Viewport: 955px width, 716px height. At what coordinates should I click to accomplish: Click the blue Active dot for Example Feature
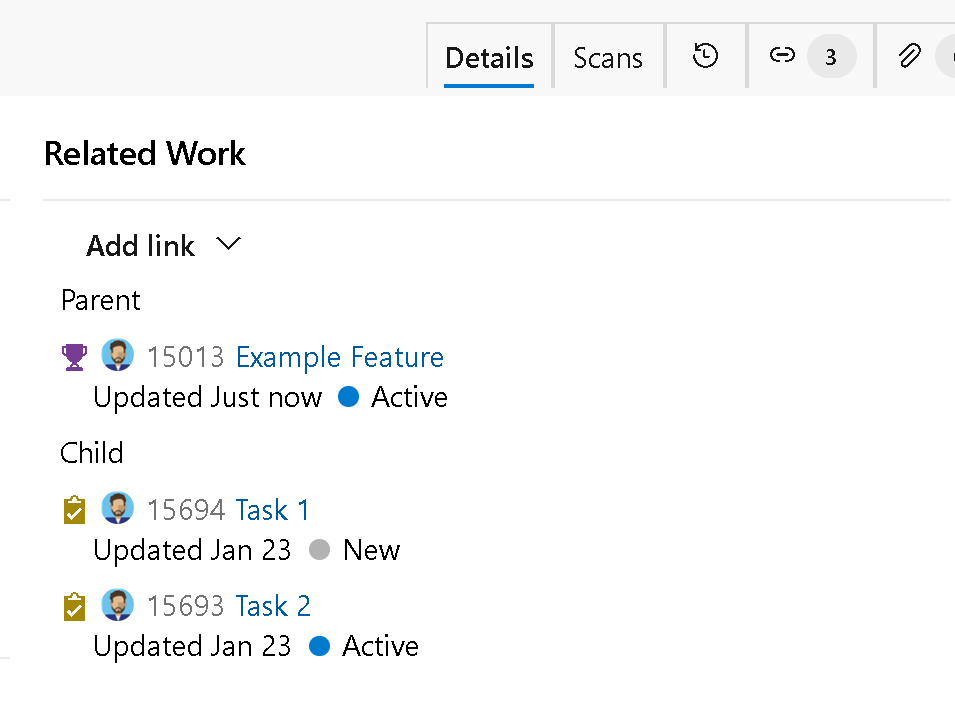(348, 396)
